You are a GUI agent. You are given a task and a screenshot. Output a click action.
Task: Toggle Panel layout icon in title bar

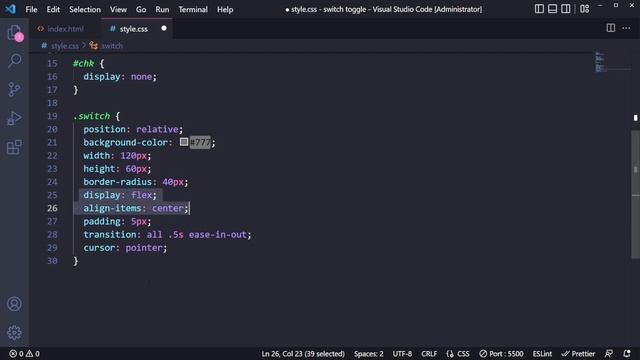tap(552, 9)
